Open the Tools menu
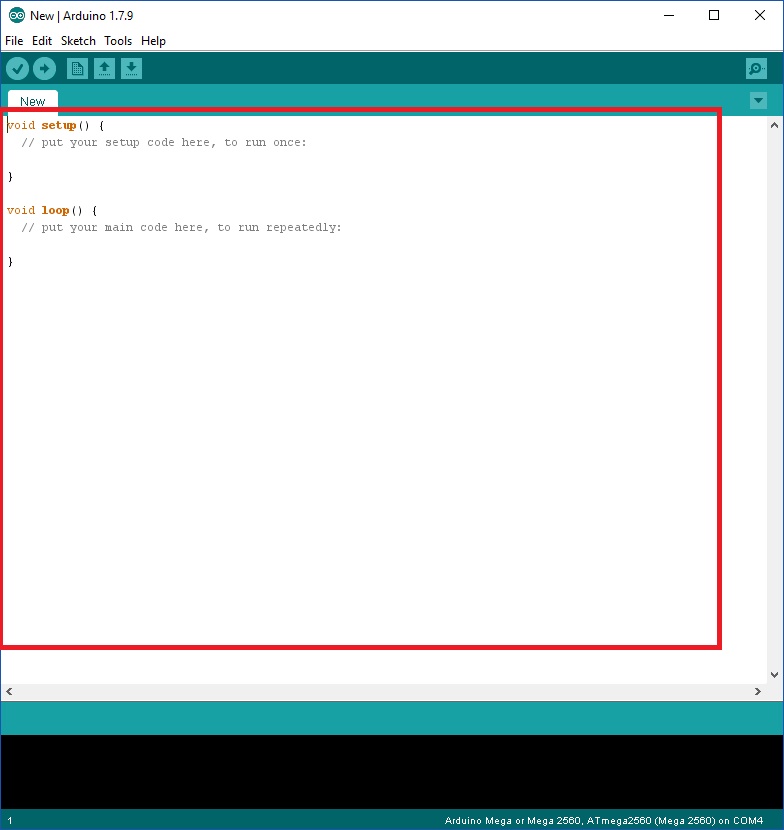Viewport: 784px width, 830px height. [x=118, y=41]
